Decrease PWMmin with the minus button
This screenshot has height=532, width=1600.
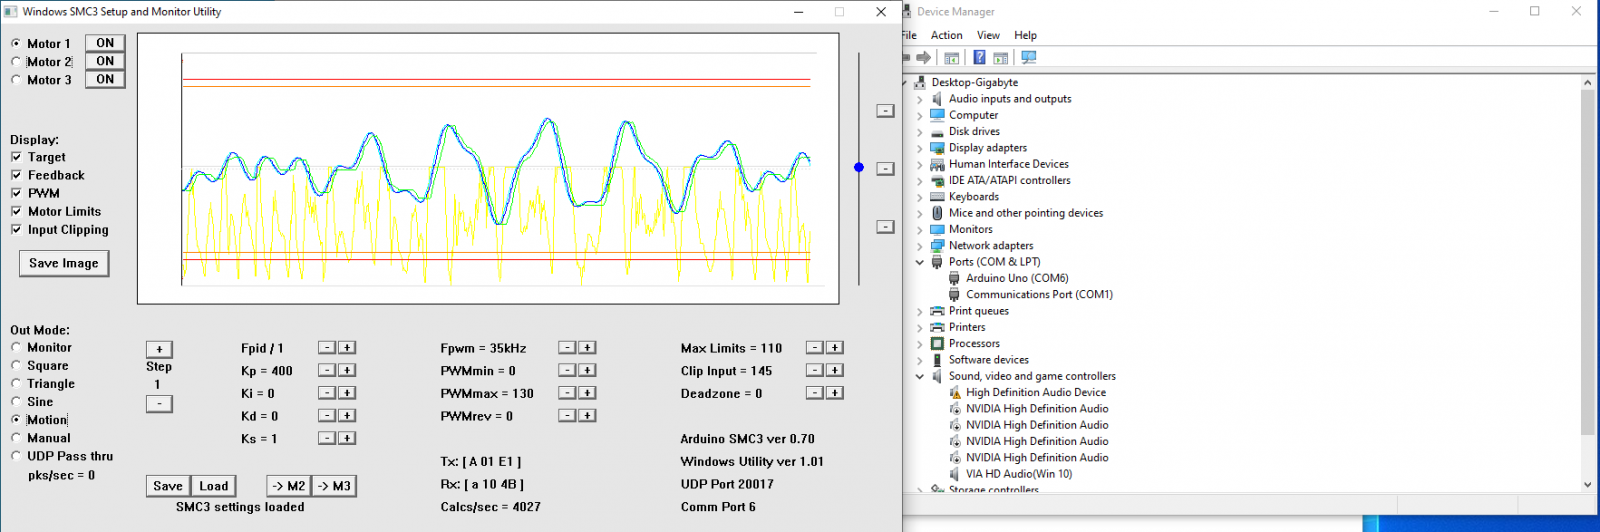[x=567, y=370]
